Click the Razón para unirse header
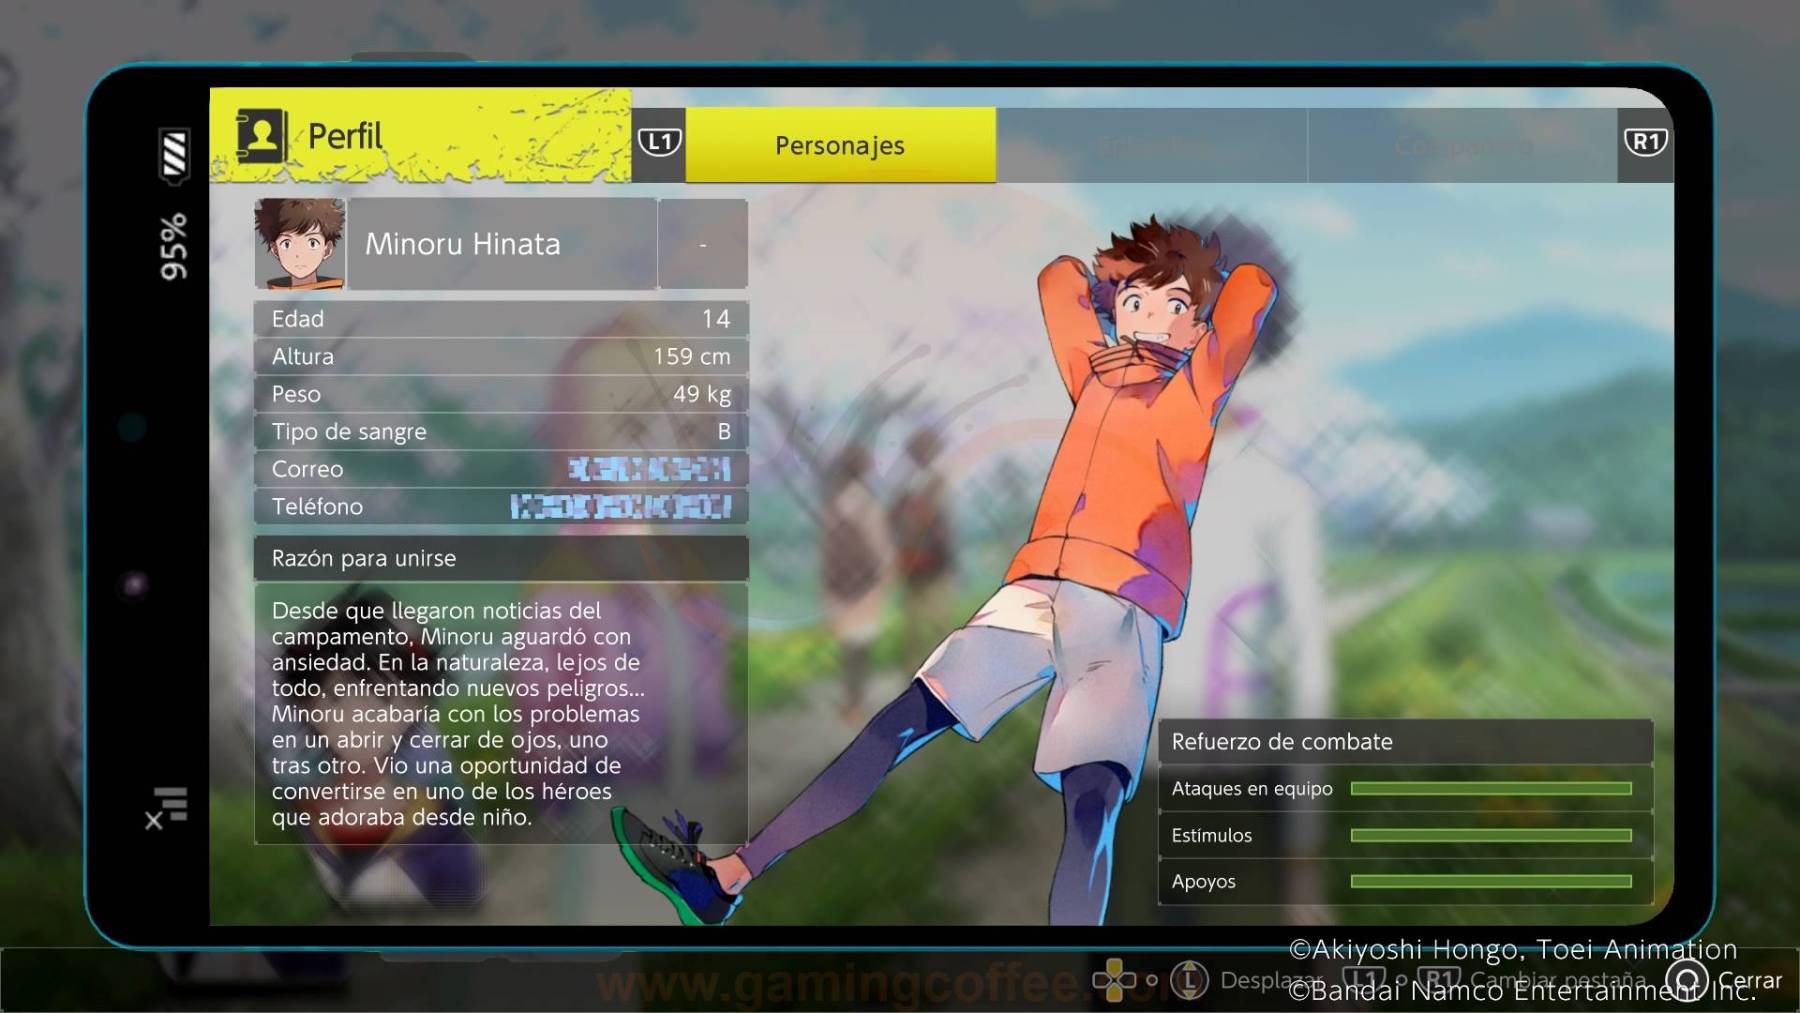This screenshot has height=1013, width=1800. click(501, 558)
